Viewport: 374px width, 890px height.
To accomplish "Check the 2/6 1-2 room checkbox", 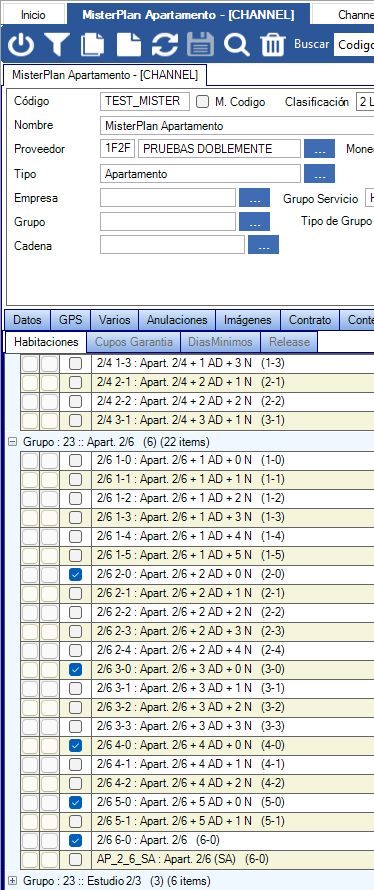I will pyautogui.click(x=75, y=498).
